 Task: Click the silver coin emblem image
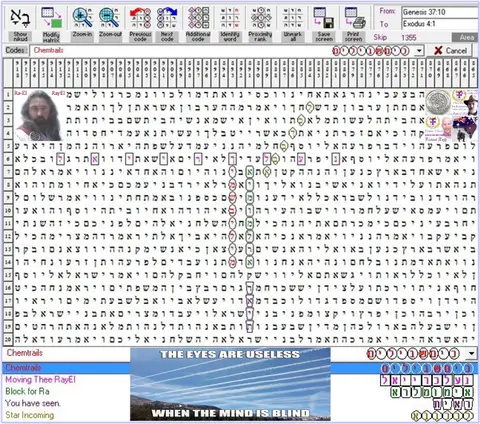(438, 102)
